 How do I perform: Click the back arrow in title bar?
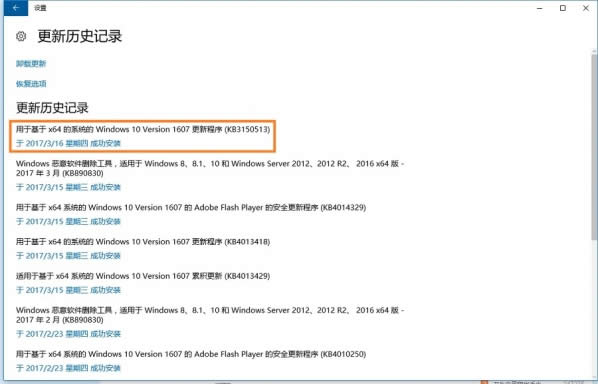pyautogui.click(x=16, y=8)
